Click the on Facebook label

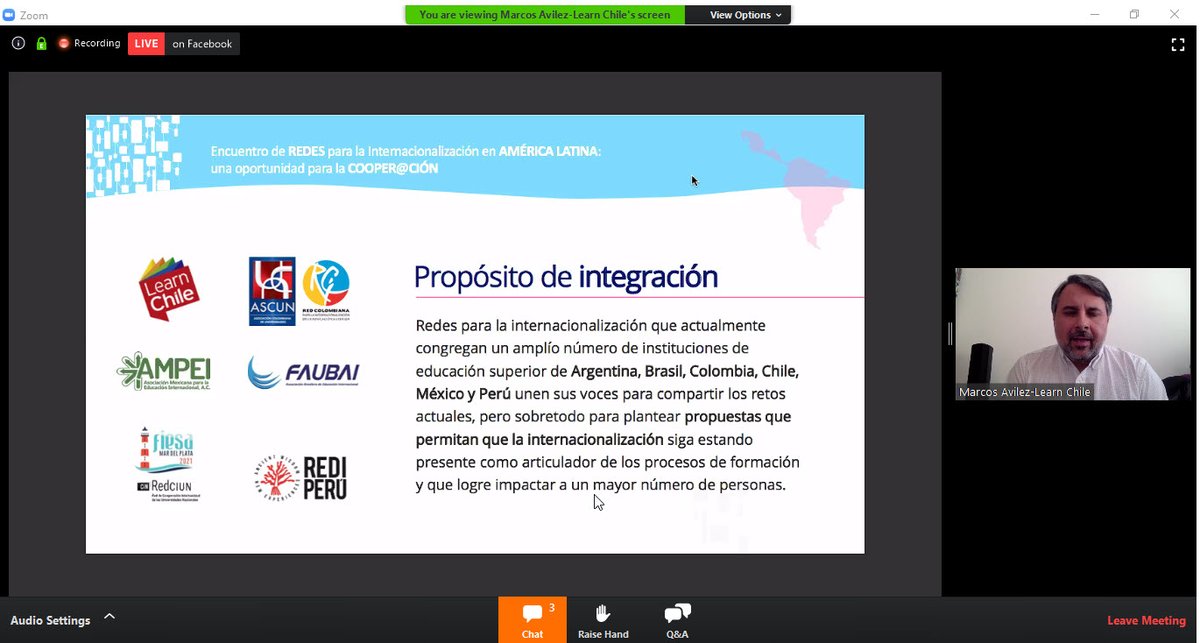202,43
